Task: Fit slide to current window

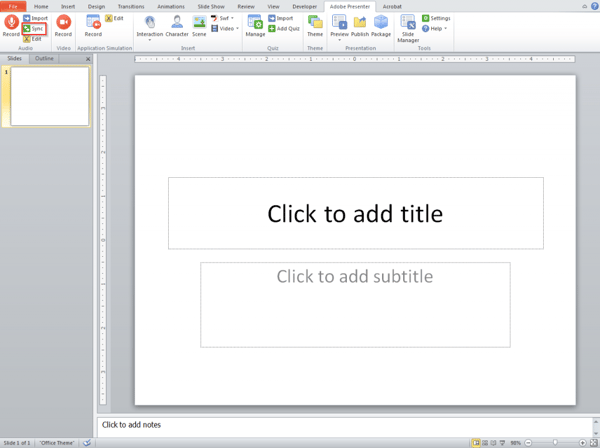Action: pos(593,443)
